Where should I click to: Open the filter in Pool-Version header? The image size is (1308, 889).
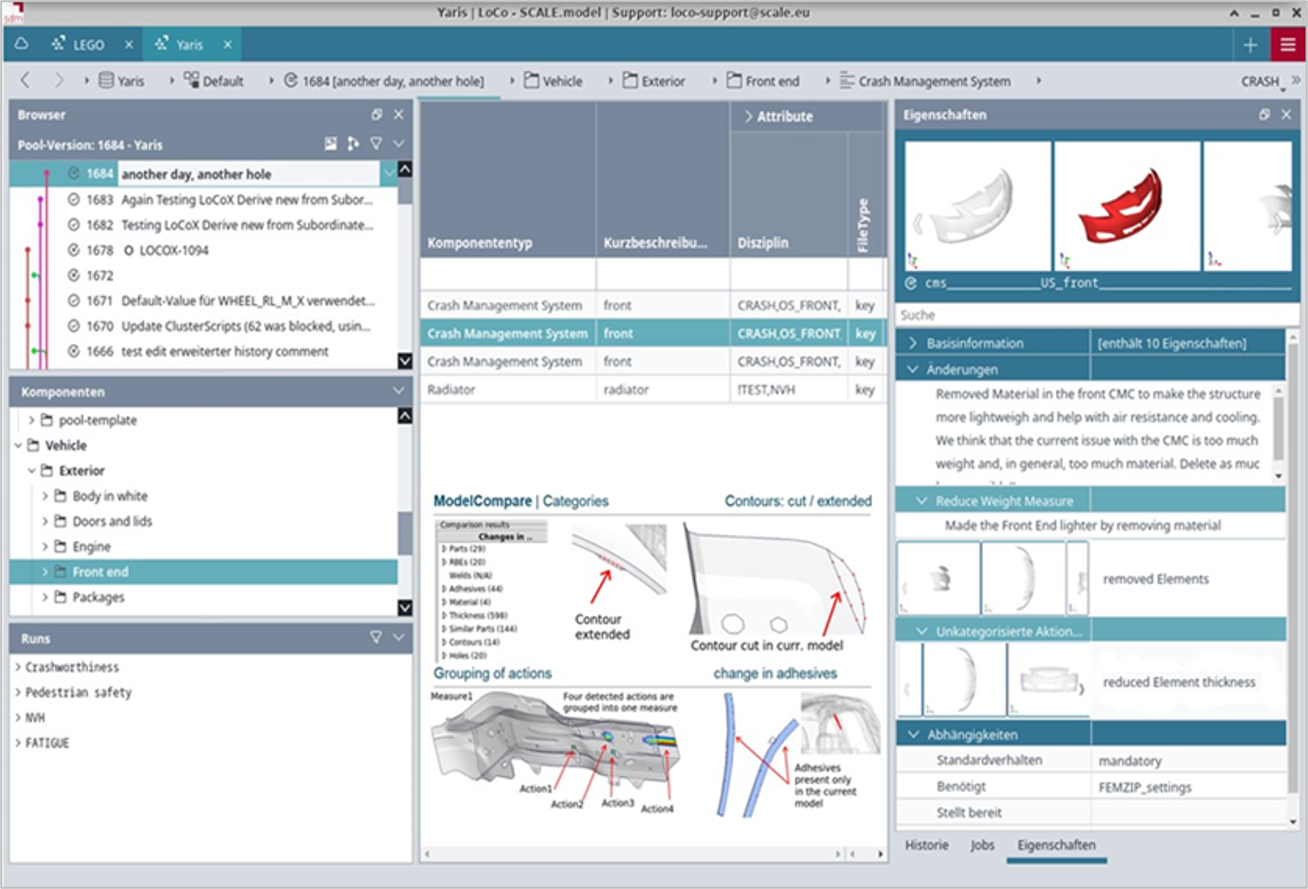376,144
